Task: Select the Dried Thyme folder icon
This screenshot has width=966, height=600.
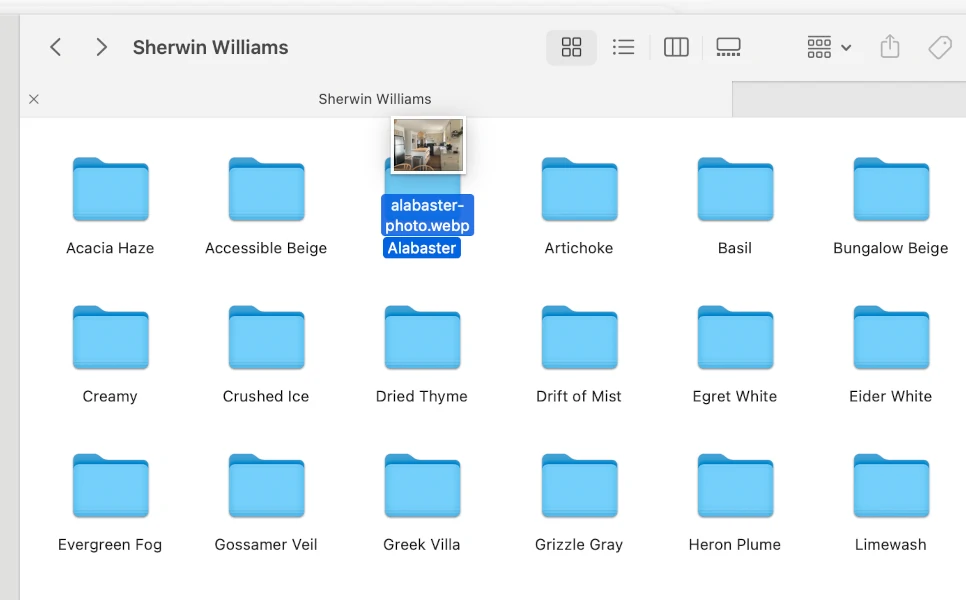Action: pos(423,337)
